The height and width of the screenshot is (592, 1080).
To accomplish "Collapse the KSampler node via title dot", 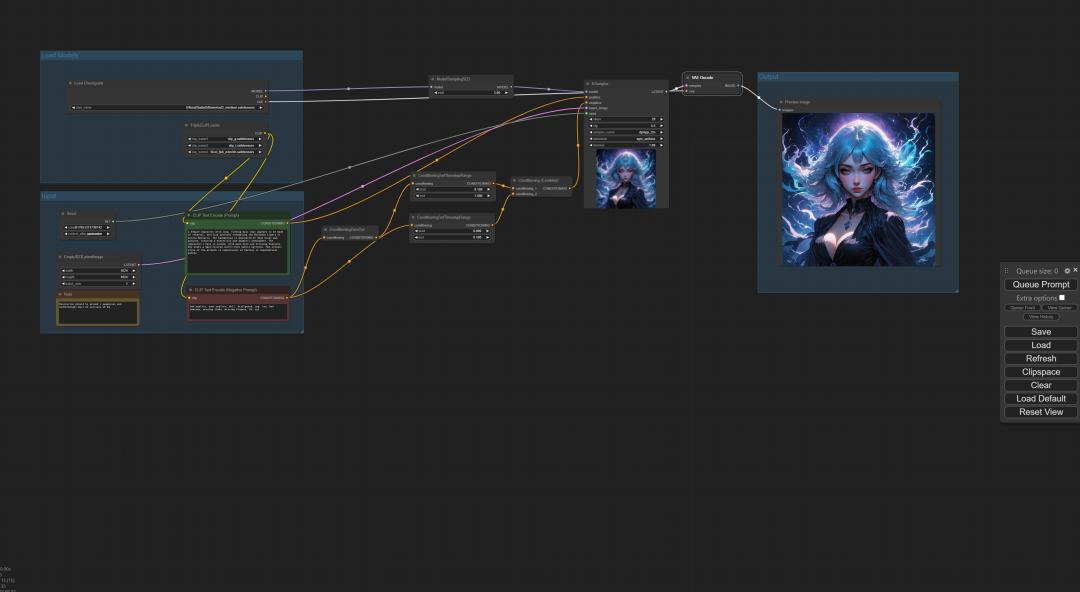I will pyautogui.click(x=588, y=84).
